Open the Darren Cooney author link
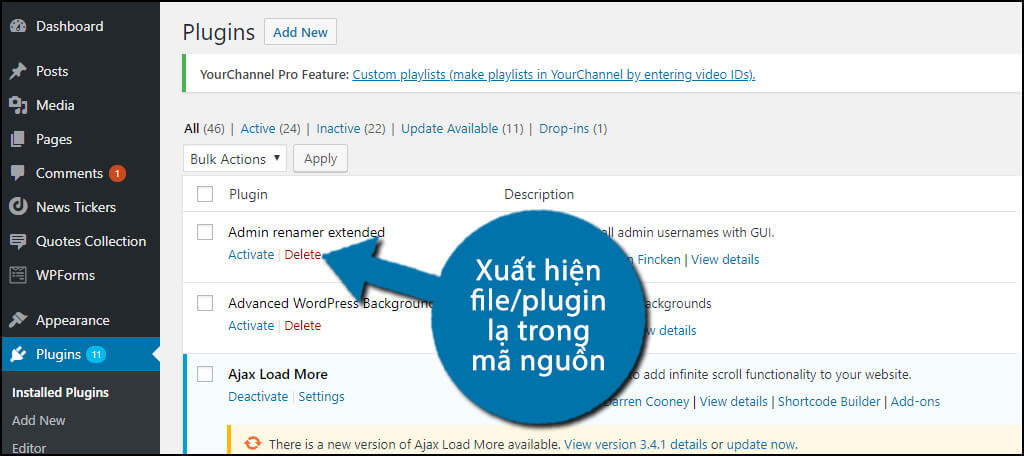Image resolution: width=1024 pixels, height=456 pixels. (x=647, y=402)
